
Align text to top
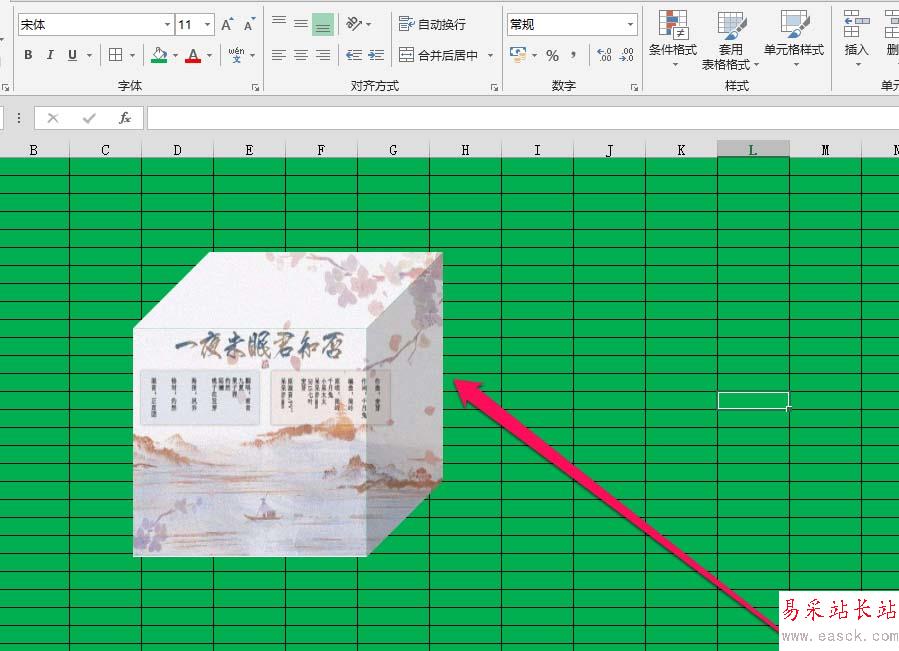279,24
